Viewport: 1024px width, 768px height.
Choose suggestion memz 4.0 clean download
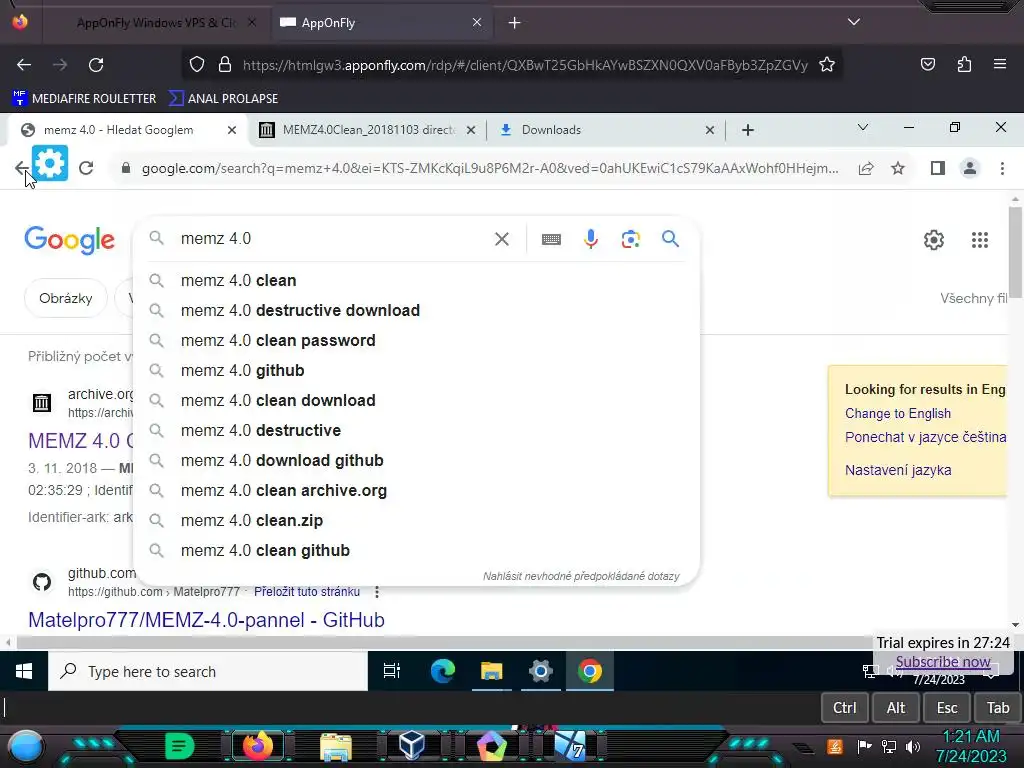(x=417, y=400)
